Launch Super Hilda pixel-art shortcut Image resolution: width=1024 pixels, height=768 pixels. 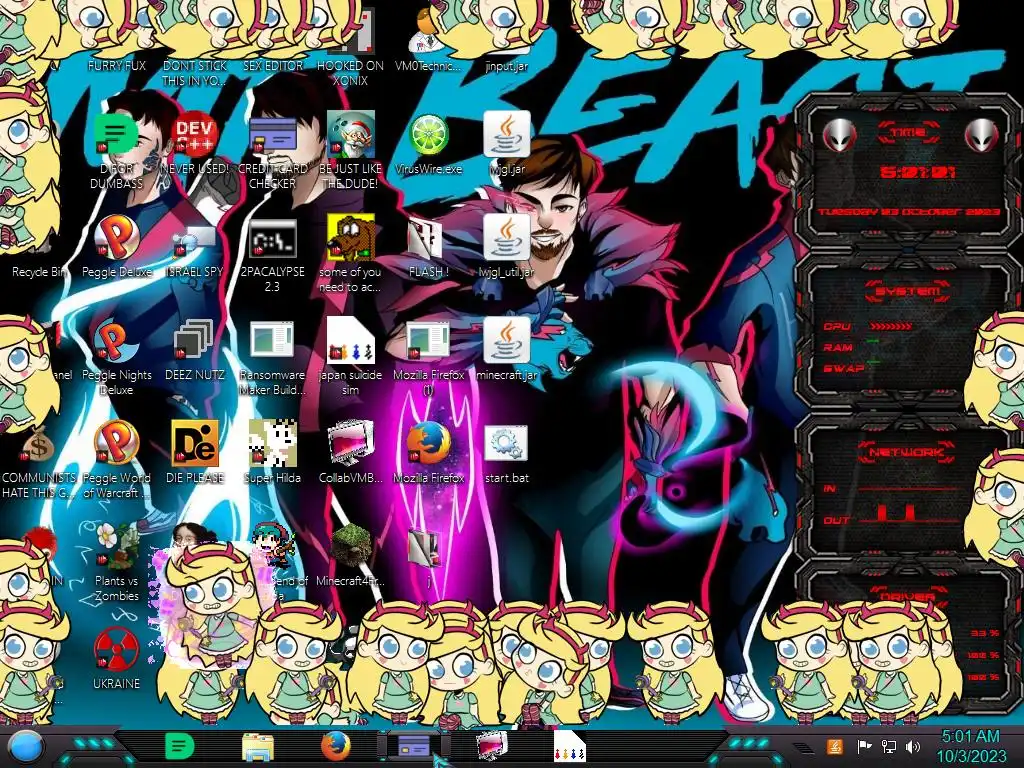click(272, 443)
